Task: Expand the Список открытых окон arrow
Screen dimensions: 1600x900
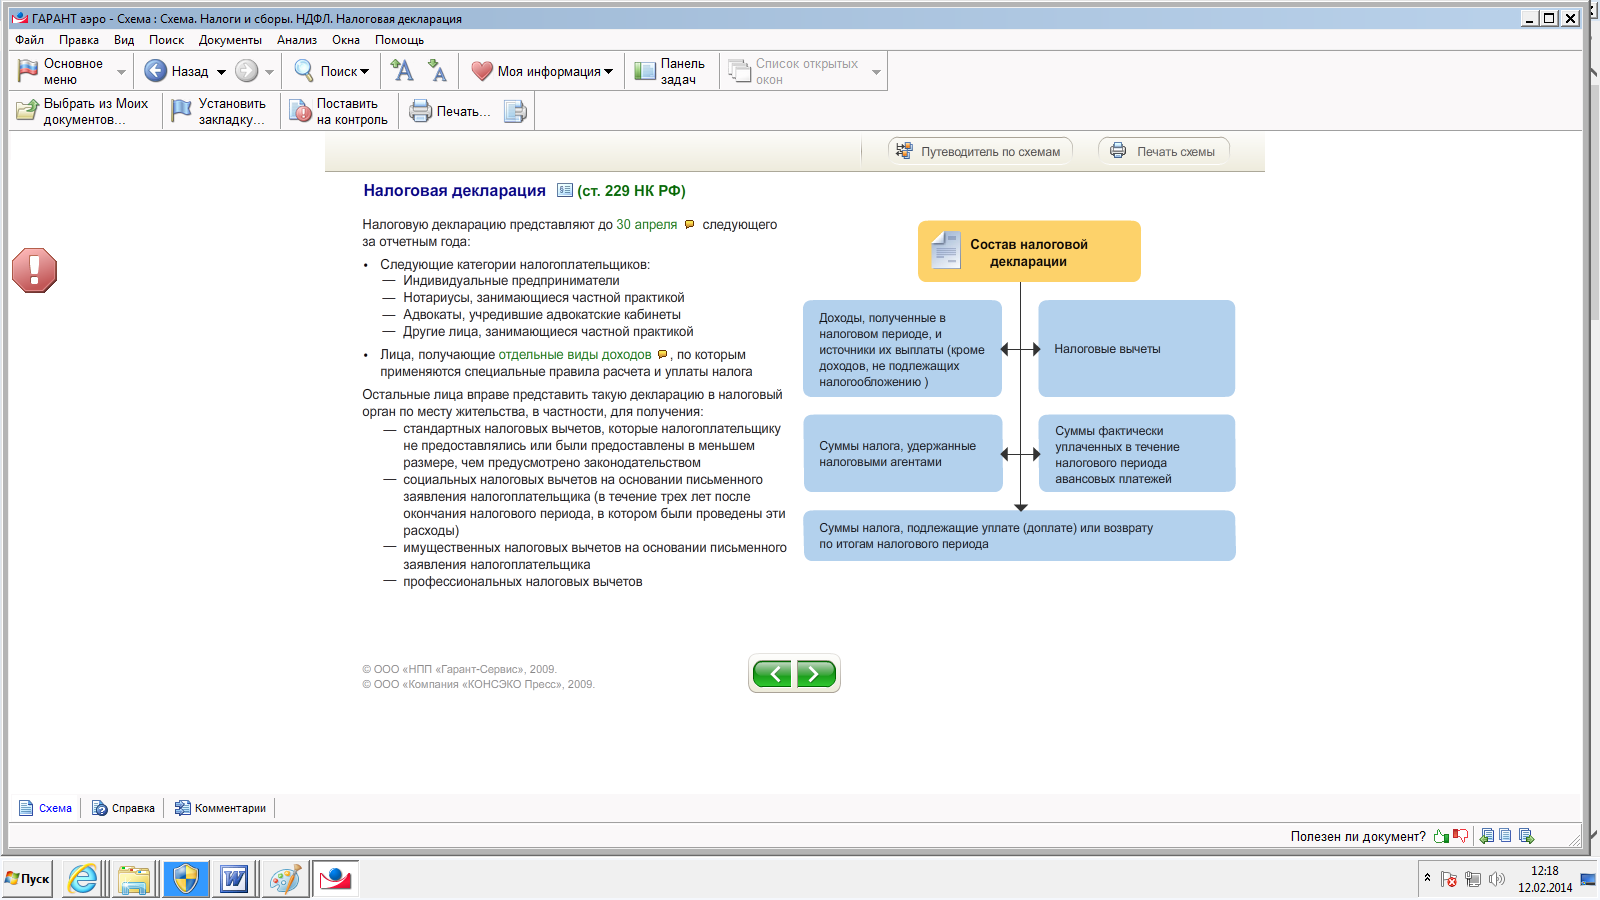Action: [876, 72]
